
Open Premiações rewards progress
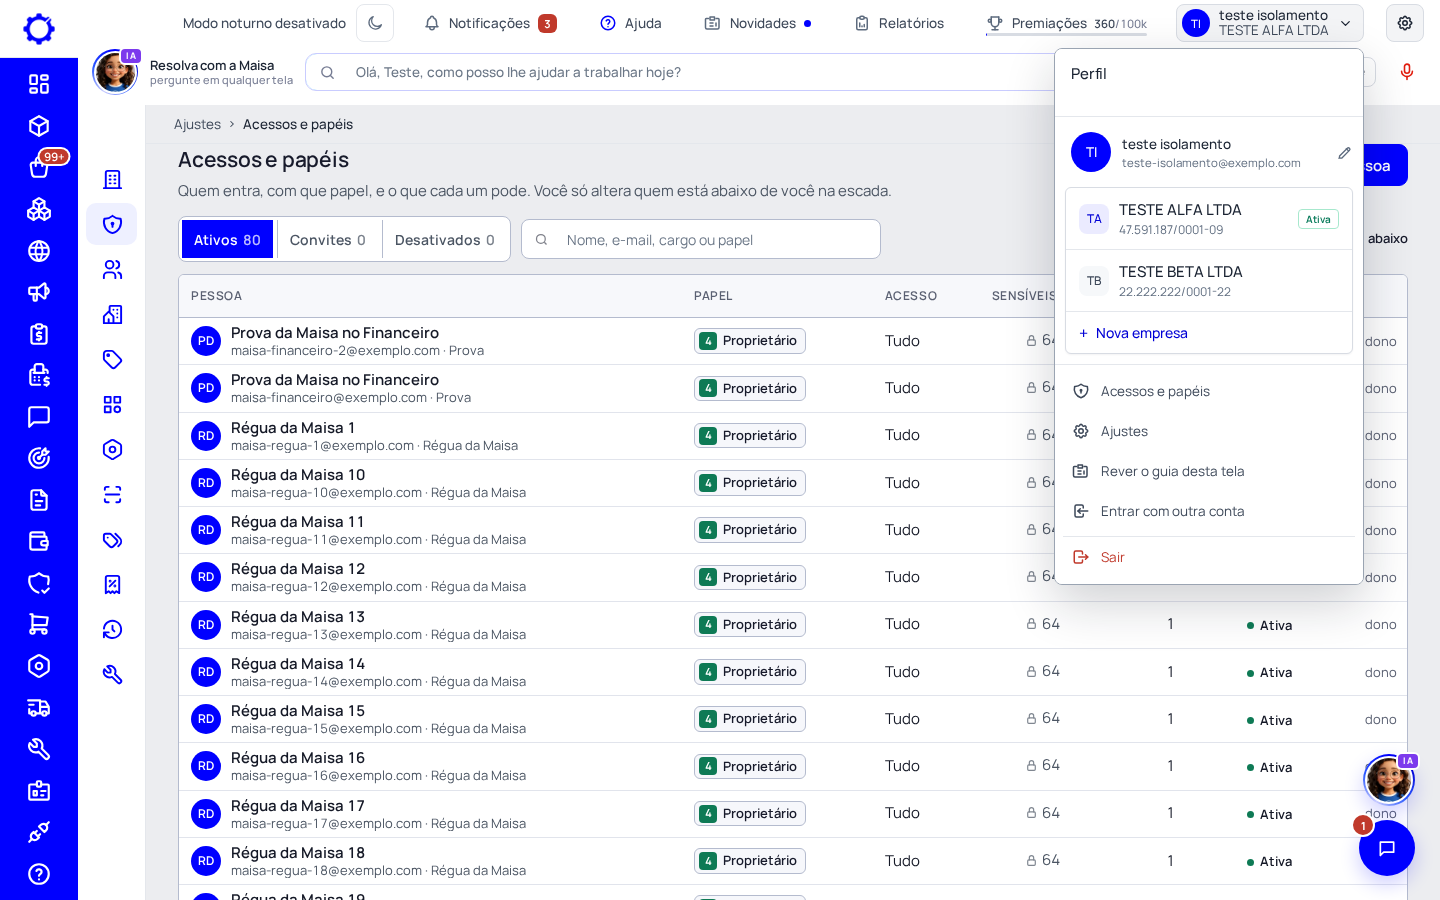(1066, 23)
